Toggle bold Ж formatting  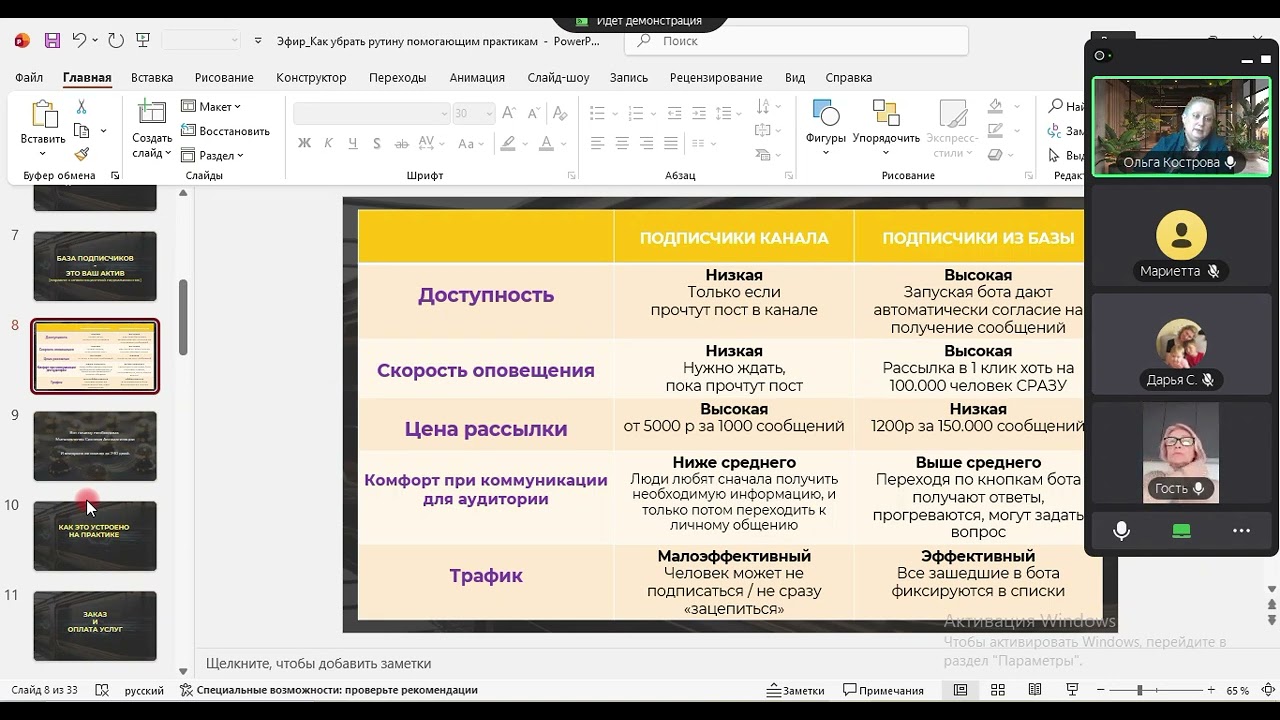click(304, 143)
